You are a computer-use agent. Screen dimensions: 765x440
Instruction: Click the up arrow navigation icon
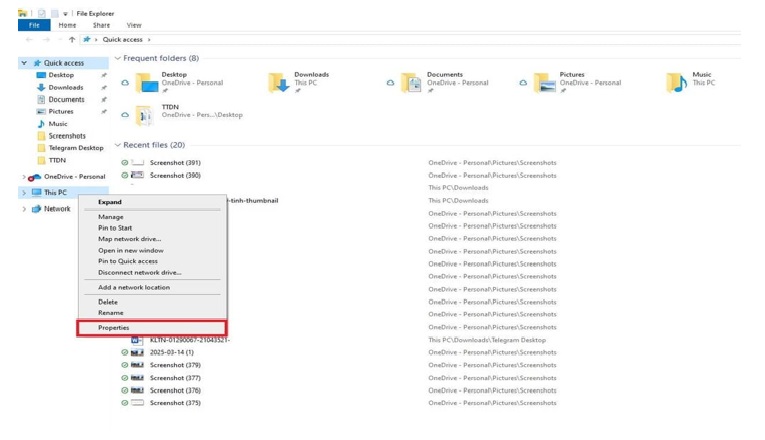coord(72,40)
